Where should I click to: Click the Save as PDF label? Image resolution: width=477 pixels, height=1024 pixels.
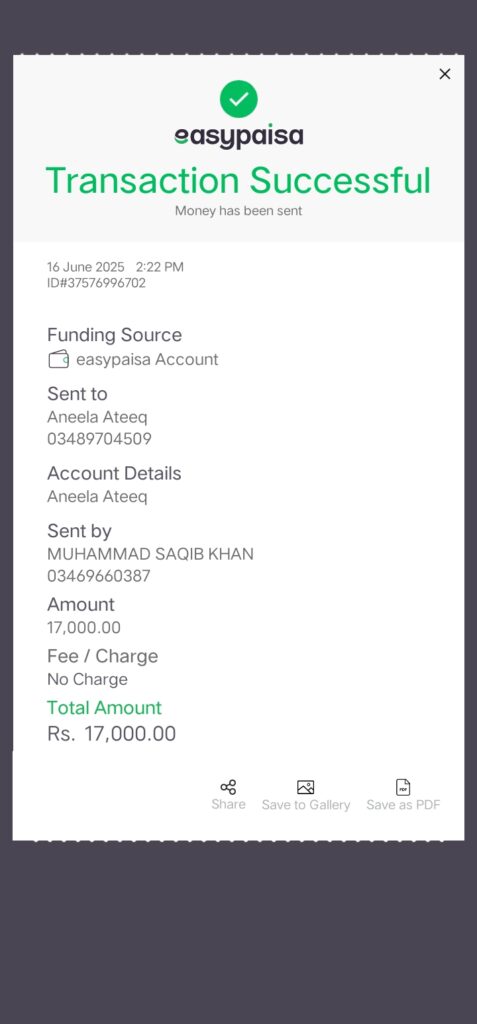tap(403, 805)
